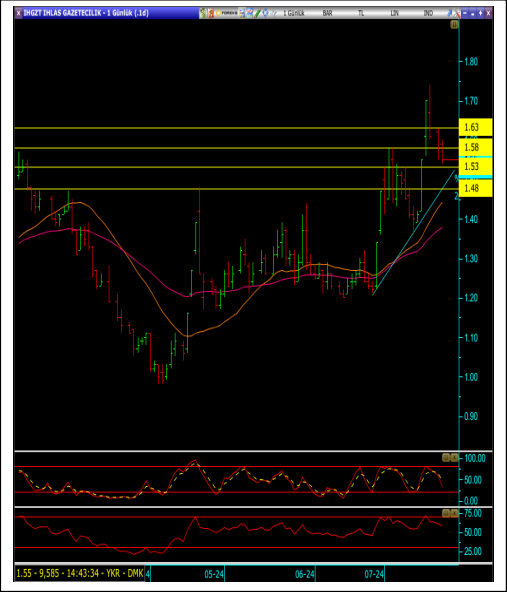Toggle settings button of RSI indicator panel
The height and width of the screenshot is (592, 507).
pyautogui.click(x=446, y=513)
